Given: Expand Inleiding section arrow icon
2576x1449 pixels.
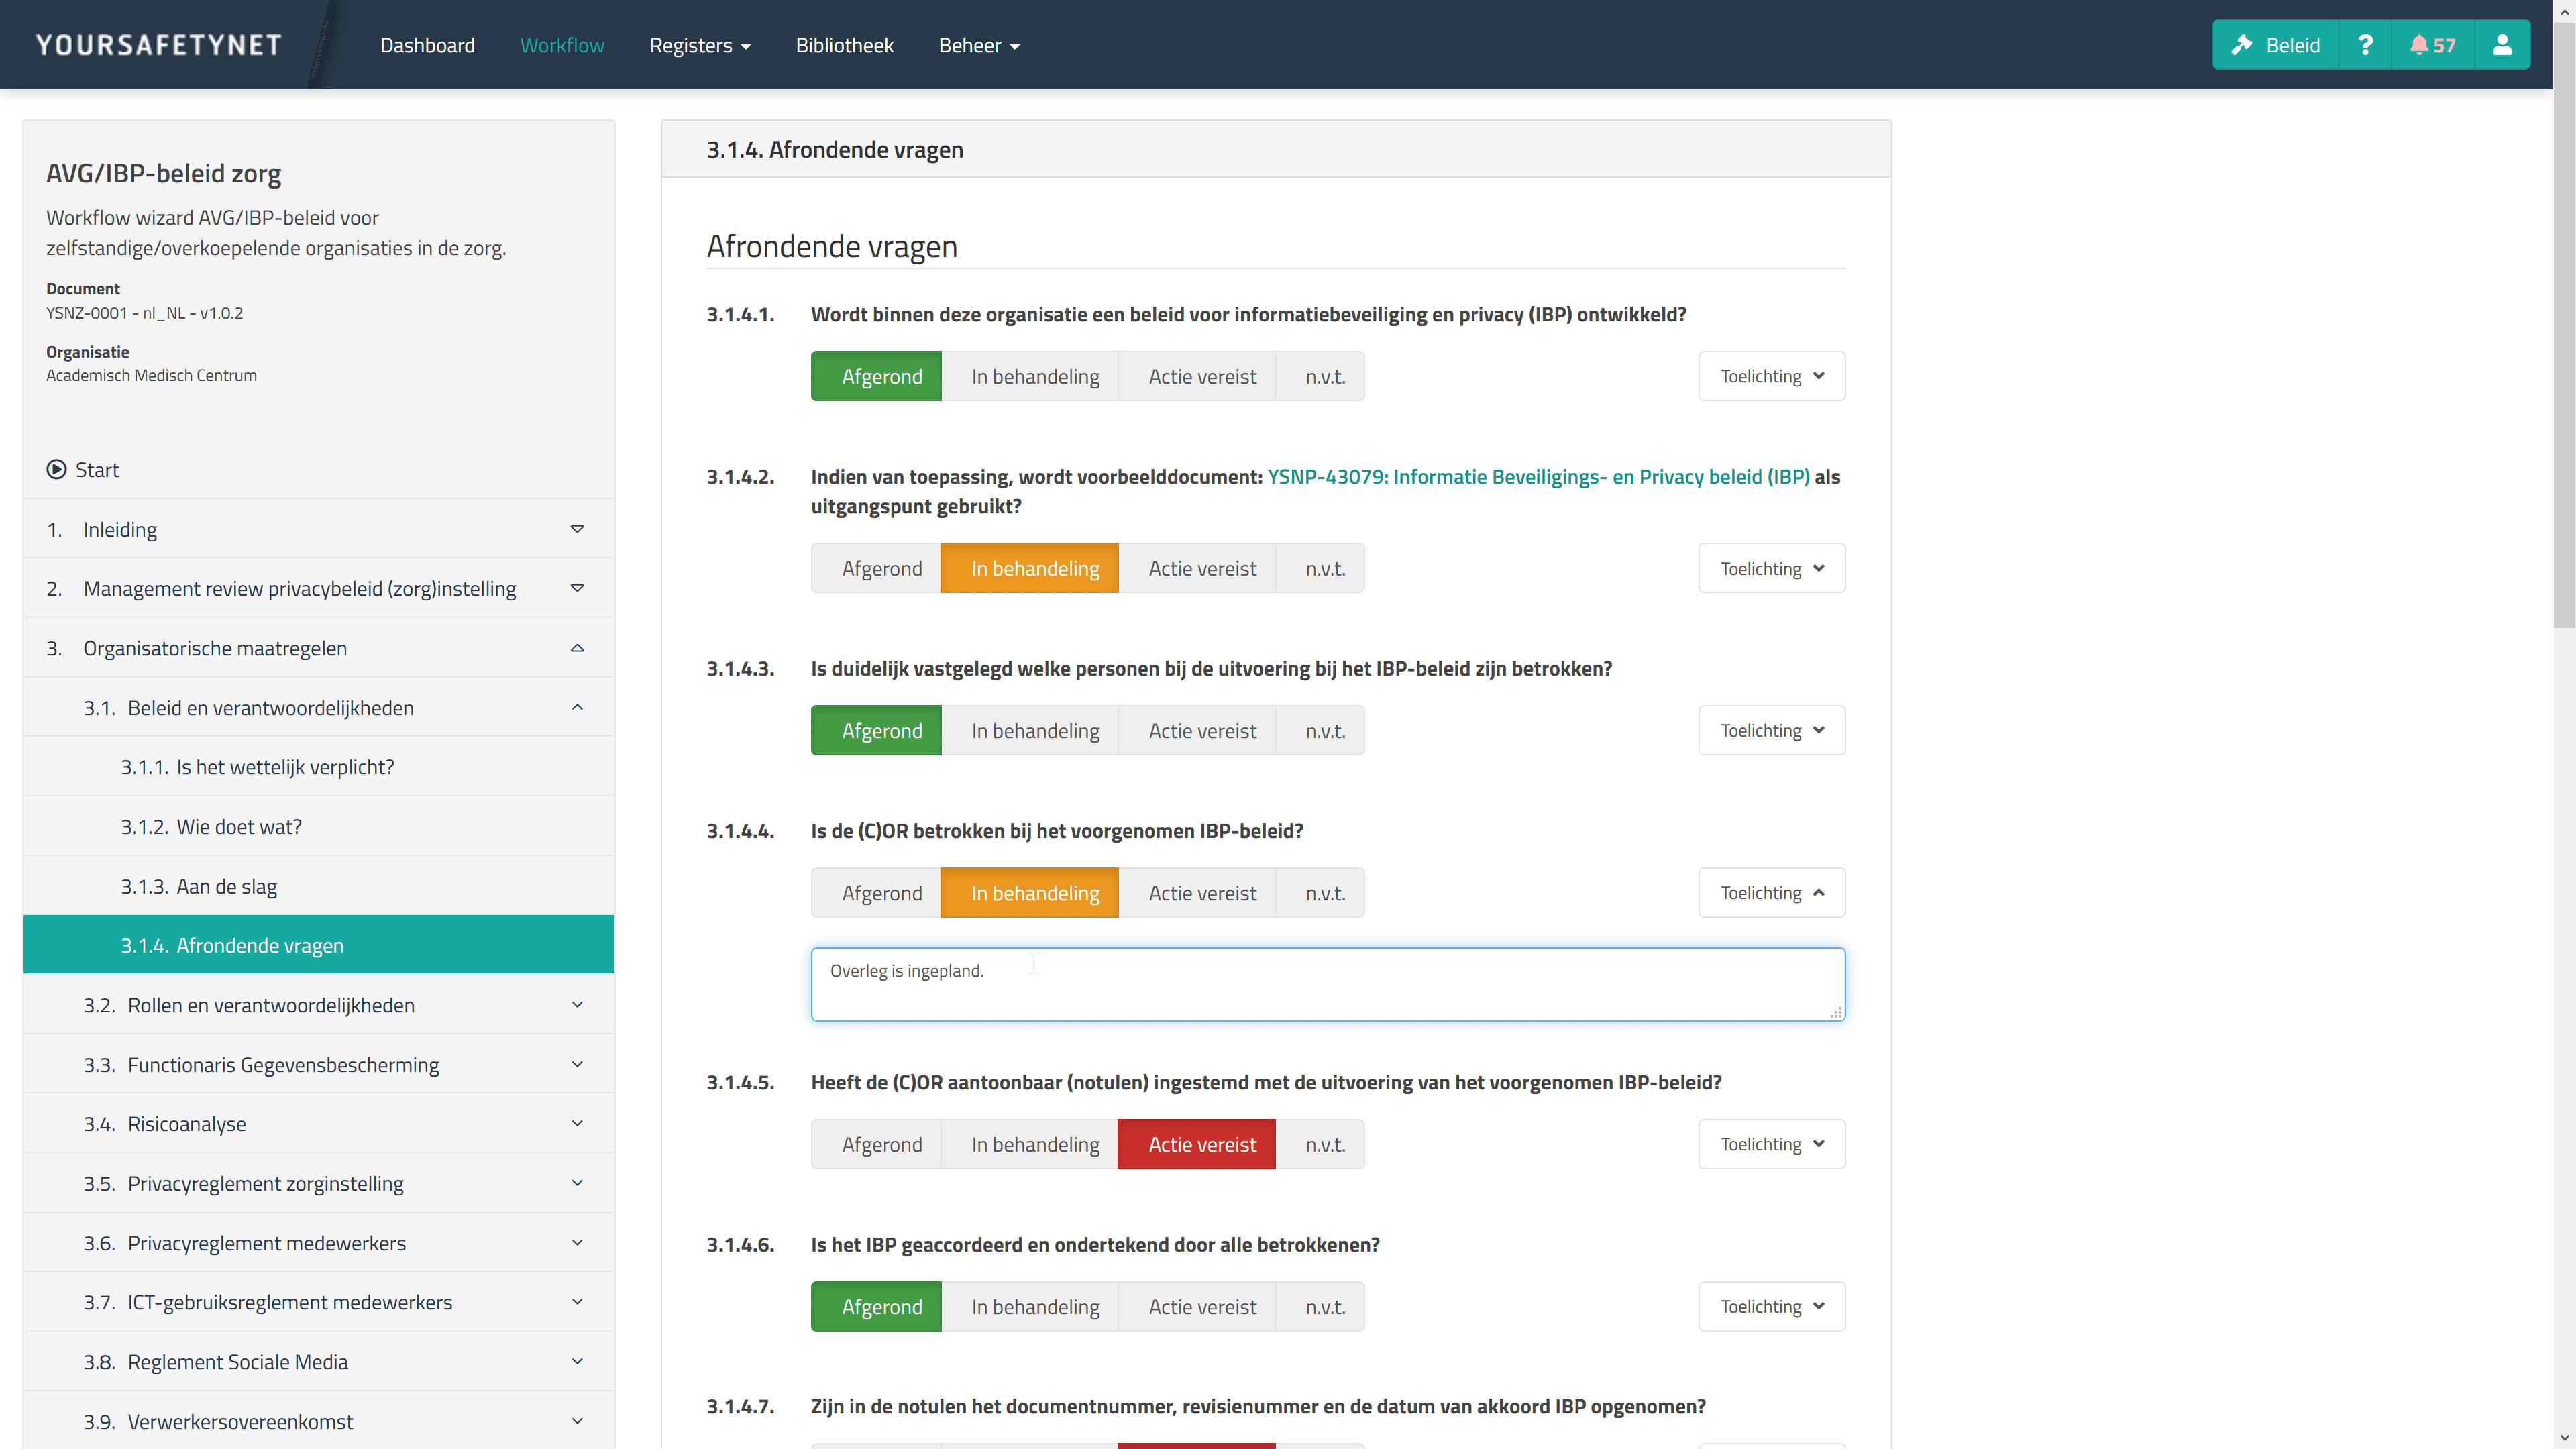Looking at the screenshot, I should click(577, 529).
